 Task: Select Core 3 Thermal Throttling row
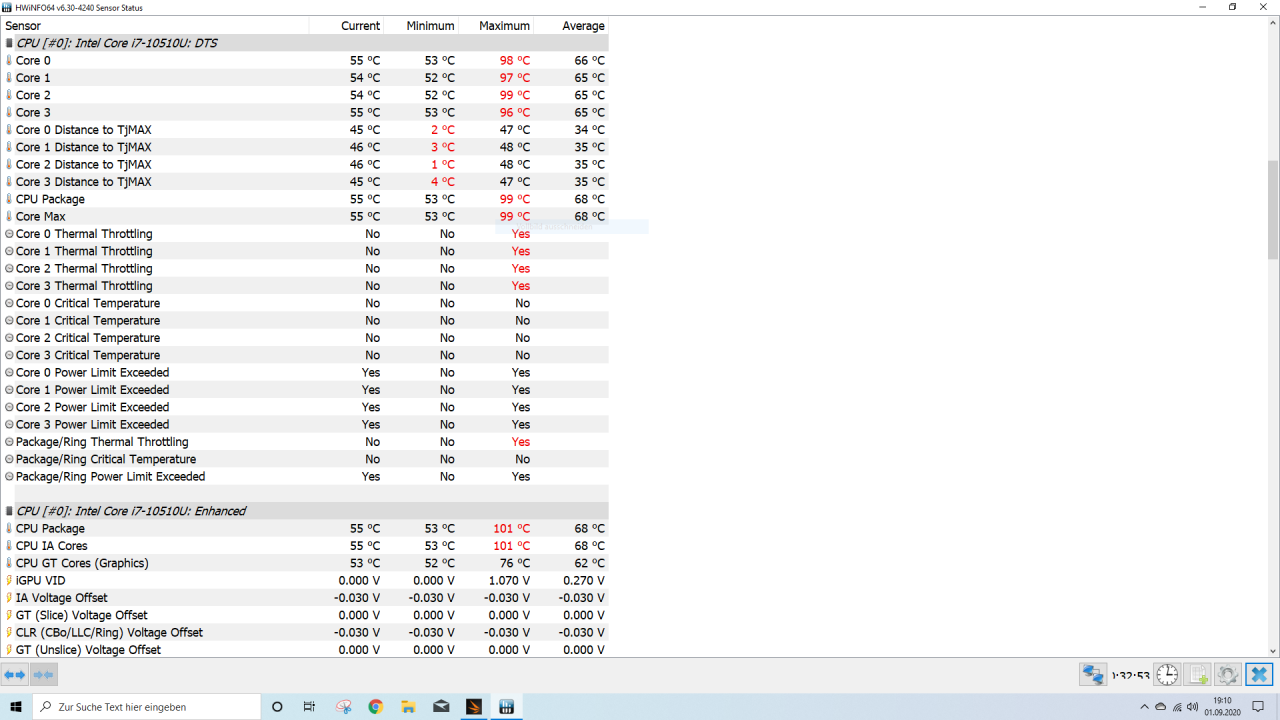coord(304,286)
